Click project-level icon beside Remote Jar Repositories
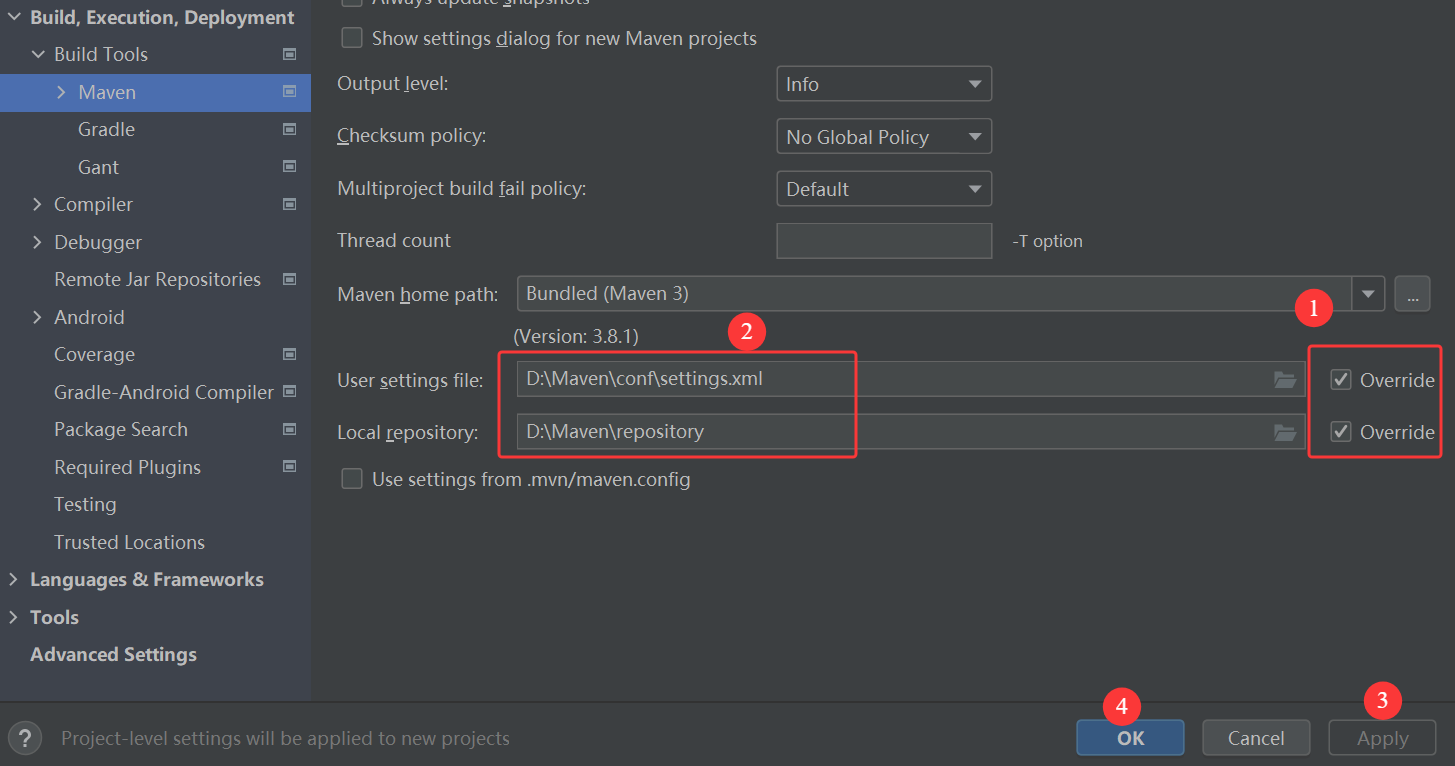This screenshot has height=766, width=1455. (x=289, y=279)
